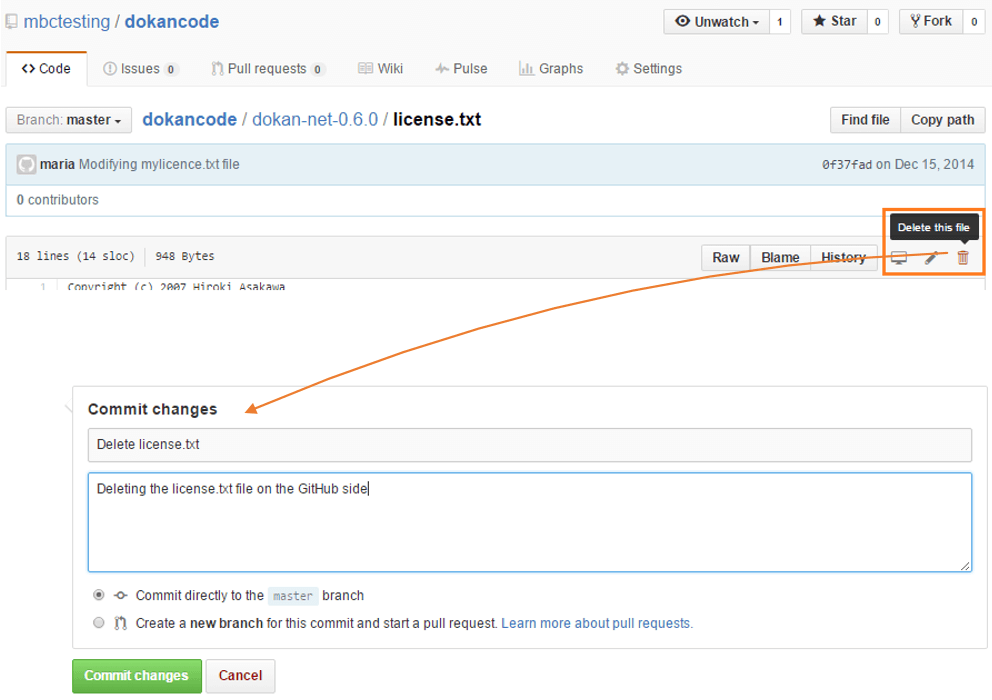992x700 pixels.
Task: Click the commit summary field 'Delete license.txt'
Action: point(529,444)
